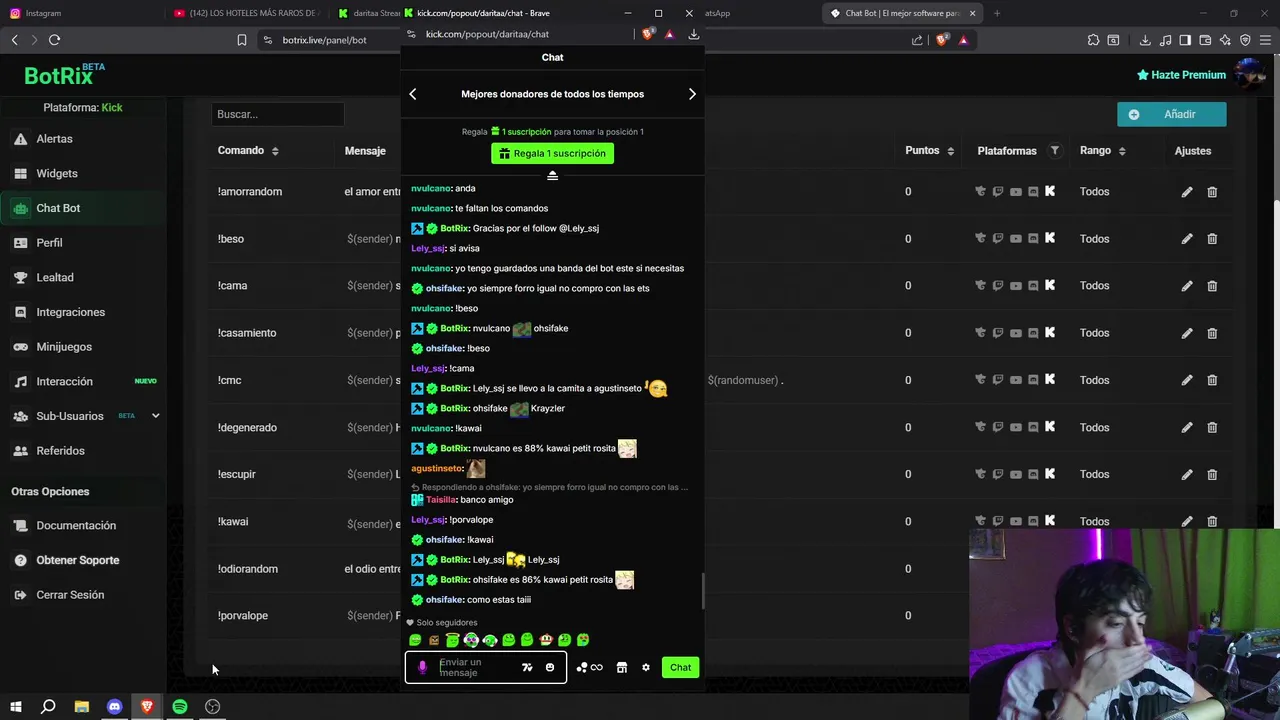Toggle Kick platform for !beso
Image resolution: width=1280 pixels, height=720 pixels.
point(1050,238)
